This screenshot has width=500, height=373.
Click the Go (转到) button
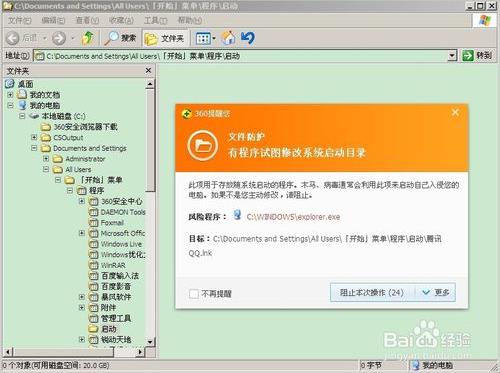[477, 55]
